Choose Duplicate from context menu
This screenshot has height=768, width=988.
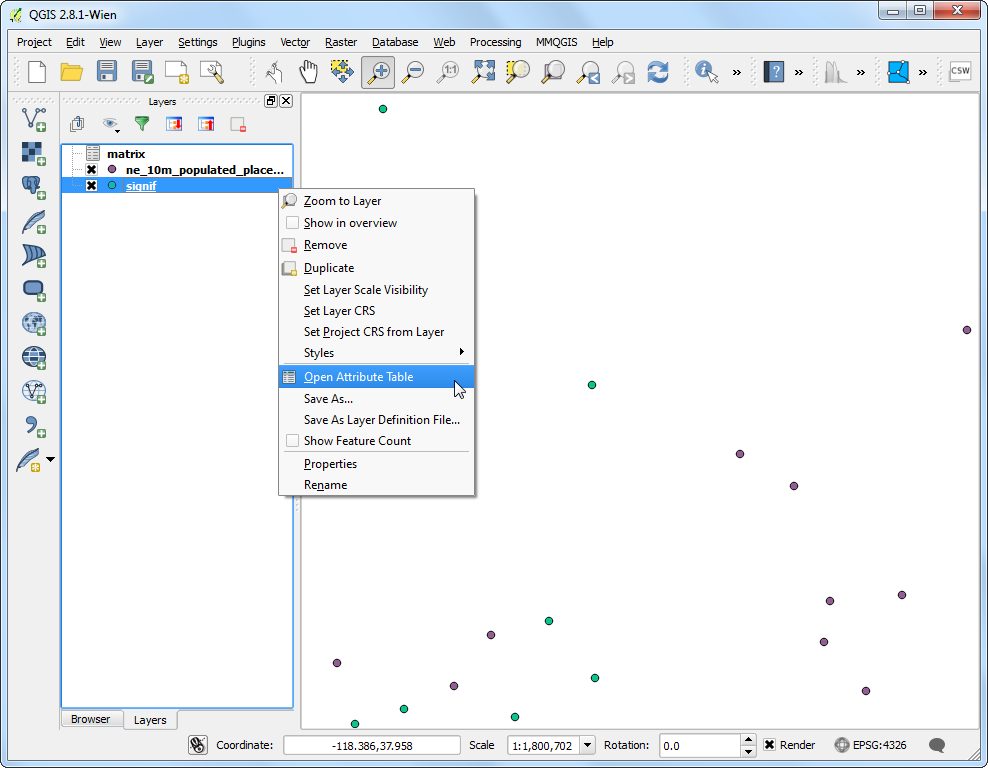click(376, 268)
